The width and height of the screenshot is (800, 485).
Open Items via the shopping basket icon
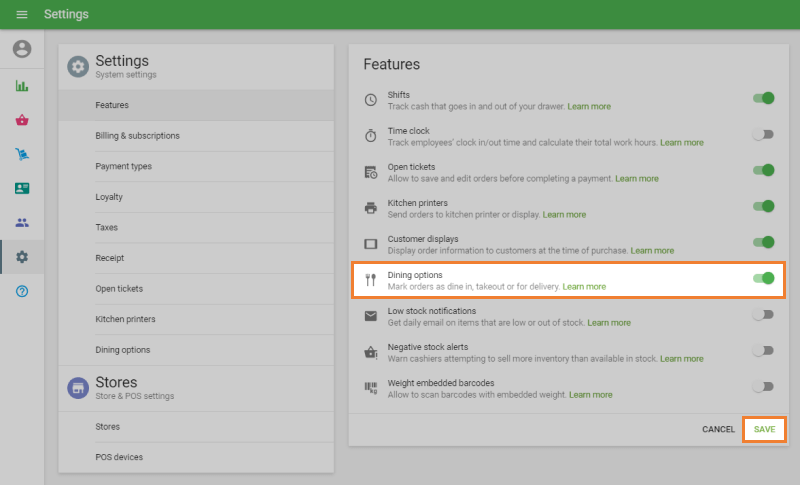[22, 120]
